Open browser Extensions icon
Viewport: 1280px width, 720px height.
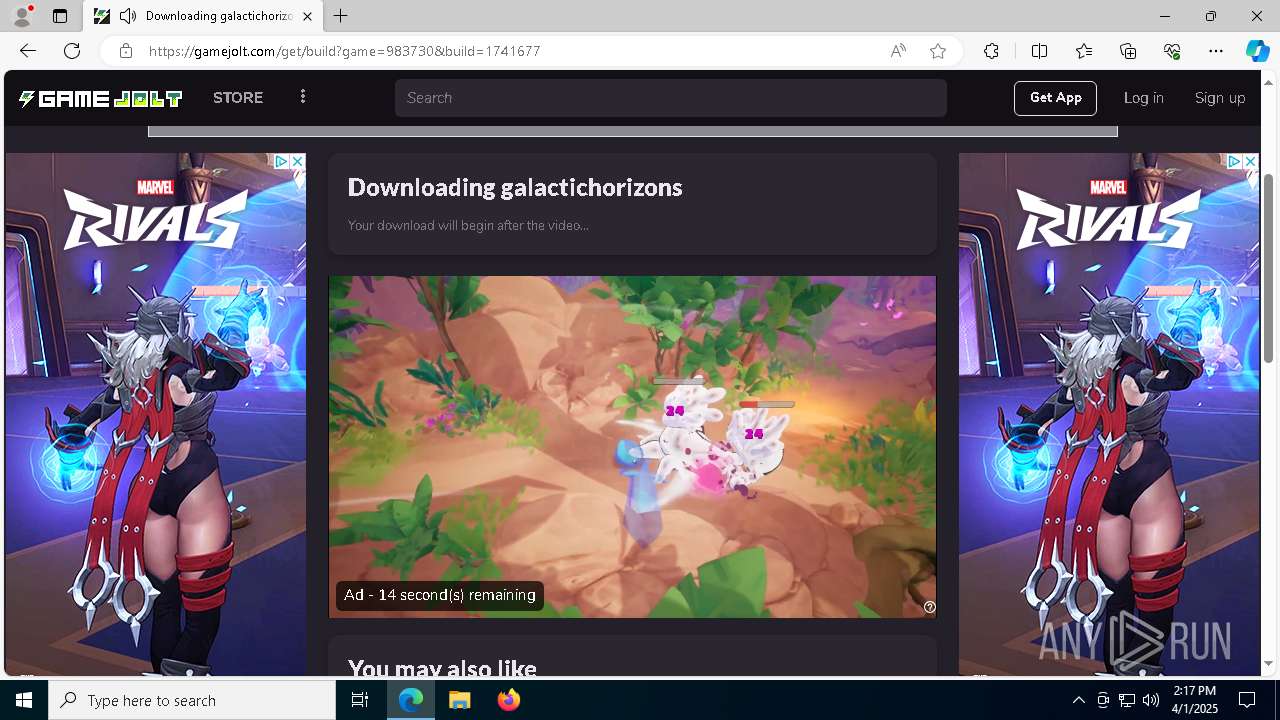(x=991, y=51)
